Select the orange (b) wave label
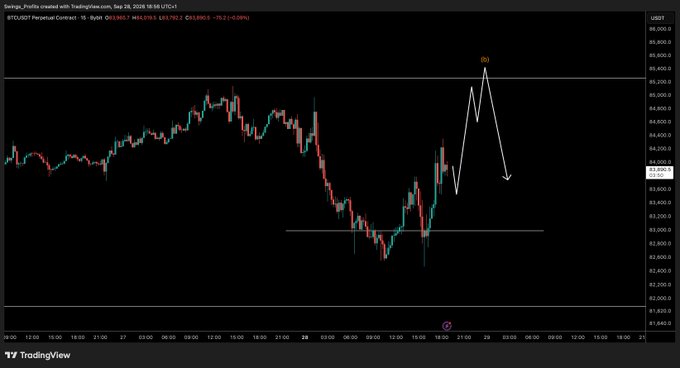680x368 pixels. pyautogui.click(x=485, y=59)
